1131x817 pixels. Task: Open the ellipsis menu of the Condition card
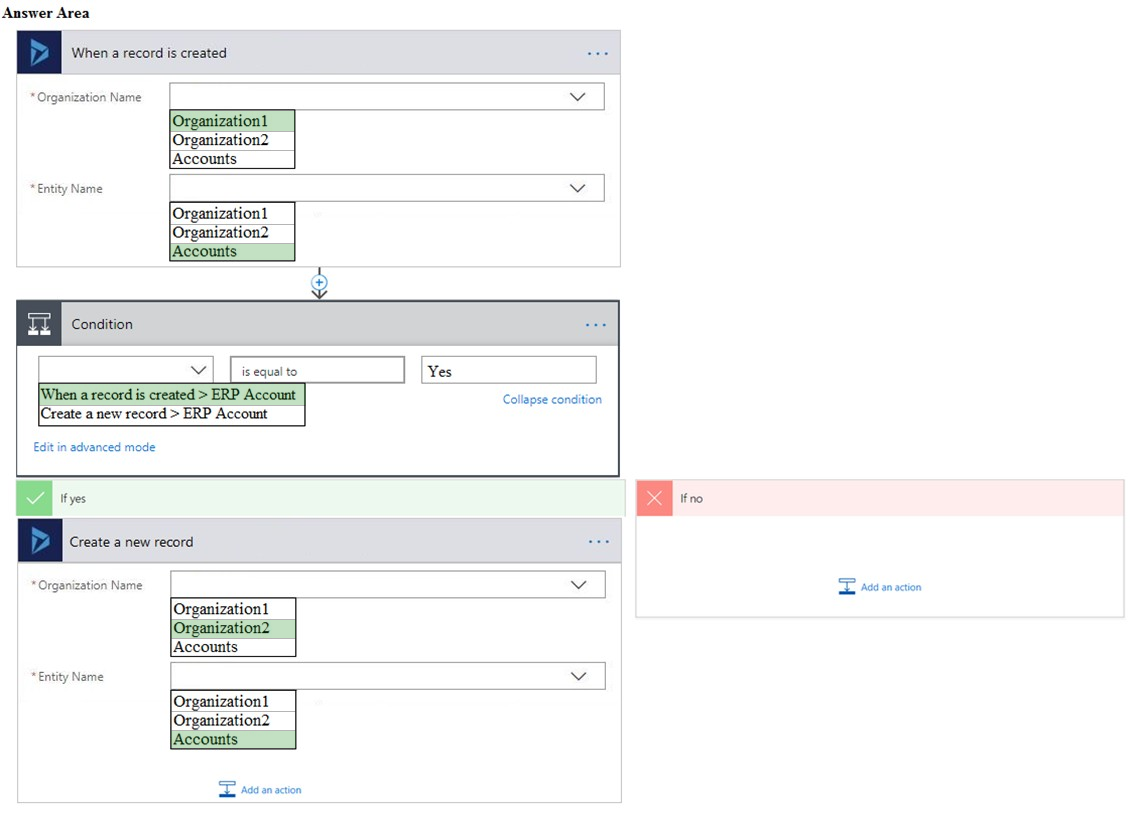[x=596, y=325]
